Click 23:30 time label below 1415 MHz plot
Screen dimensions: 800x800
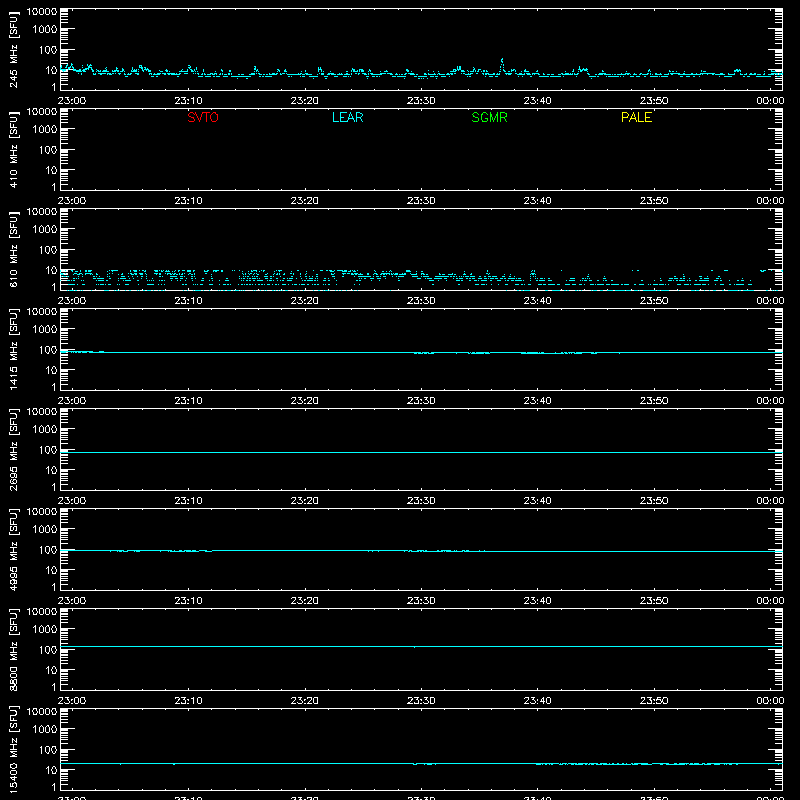click(x=421, y=401)
